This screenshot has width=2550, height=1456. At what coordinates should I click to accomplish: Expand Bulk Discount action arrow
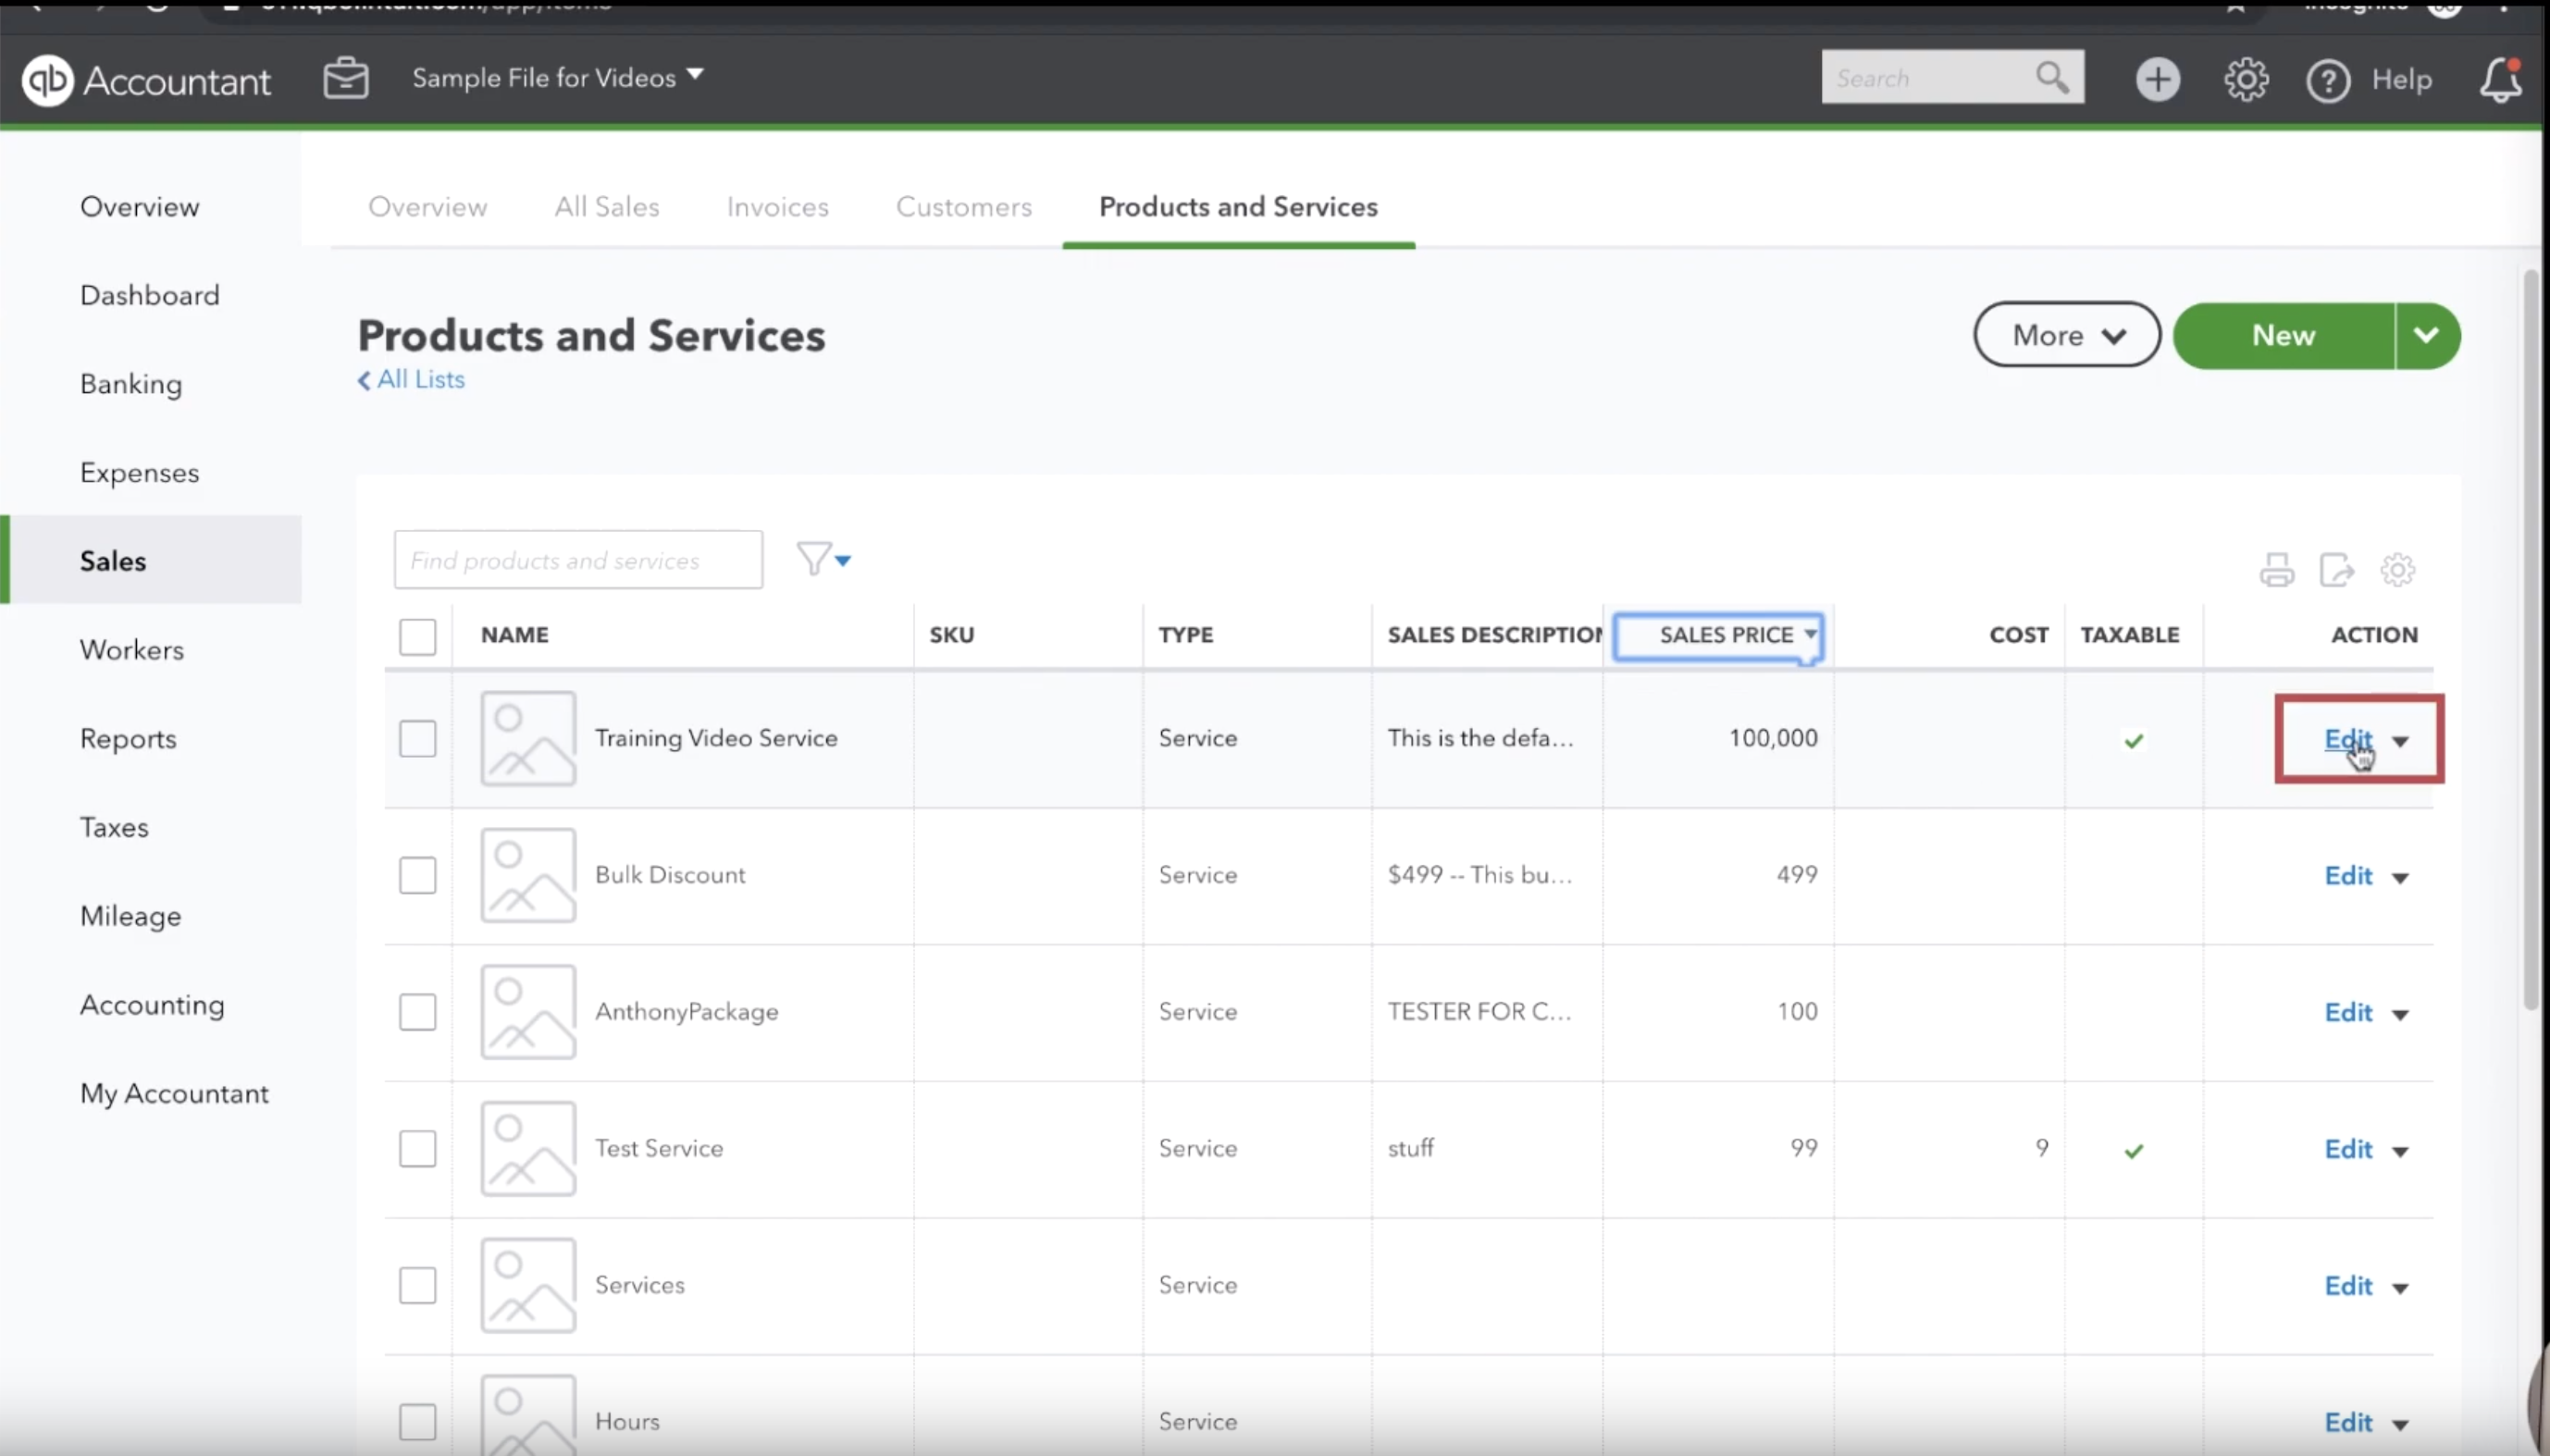coord(2400,878)
